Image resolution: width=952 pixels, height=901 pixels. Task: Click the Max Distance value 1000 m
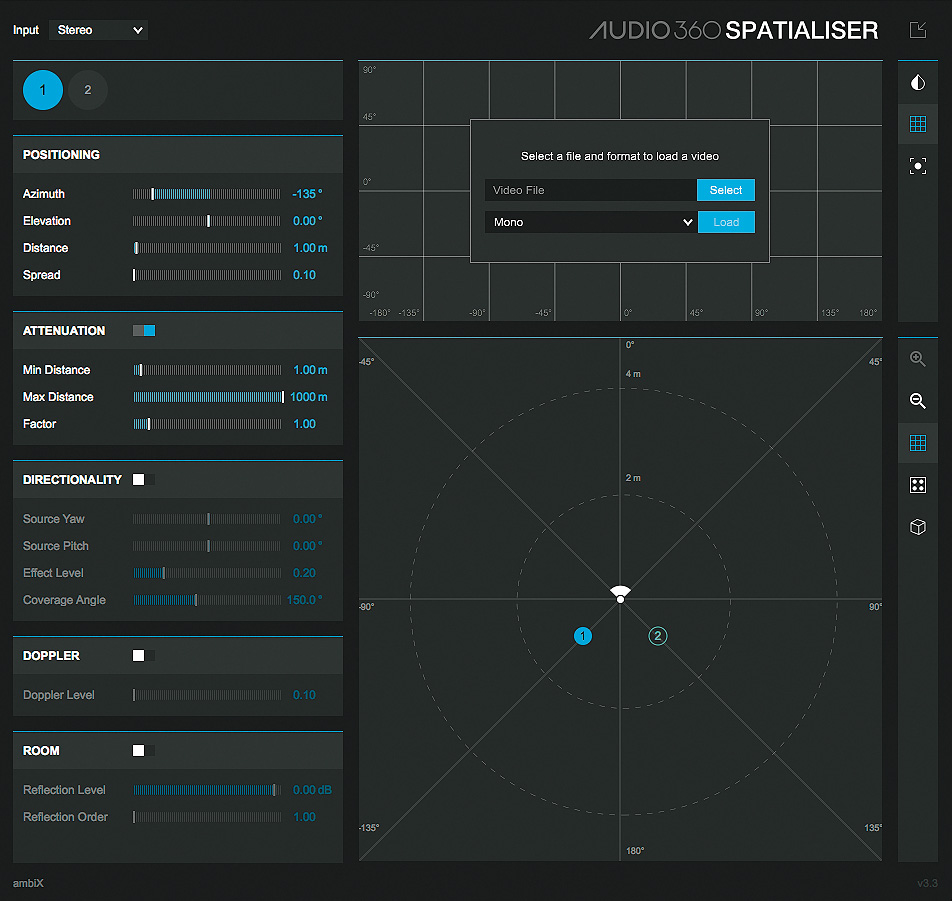308,397
